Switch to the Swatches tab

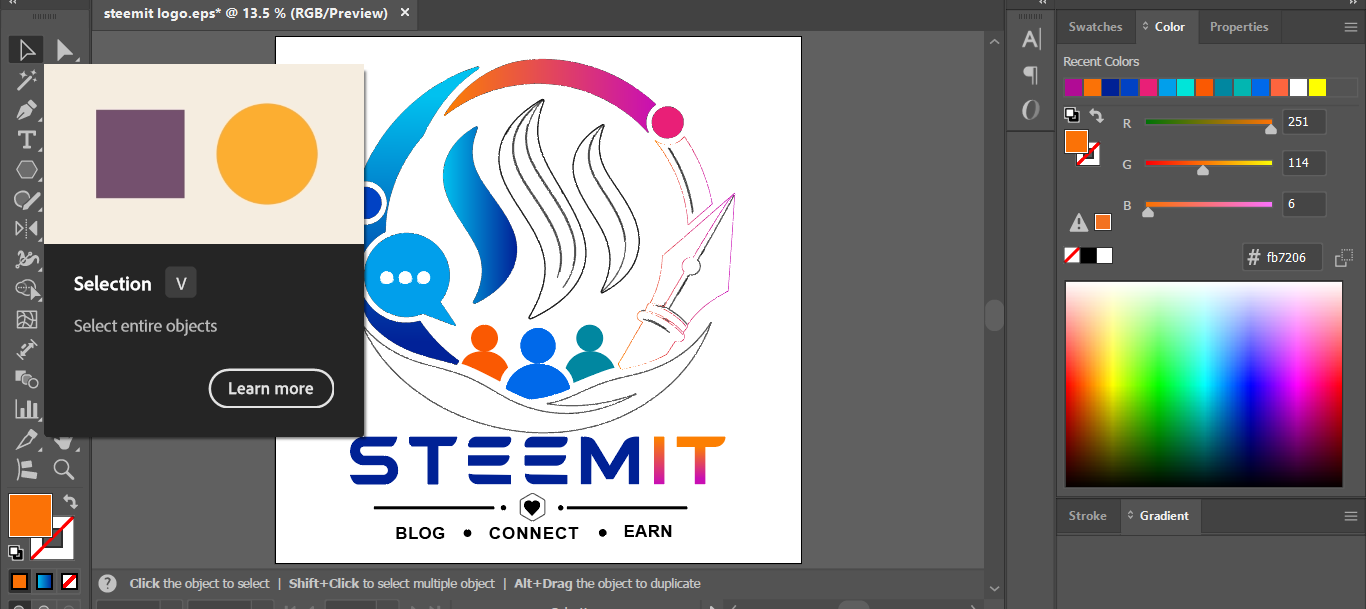[x=1095, y=27]
